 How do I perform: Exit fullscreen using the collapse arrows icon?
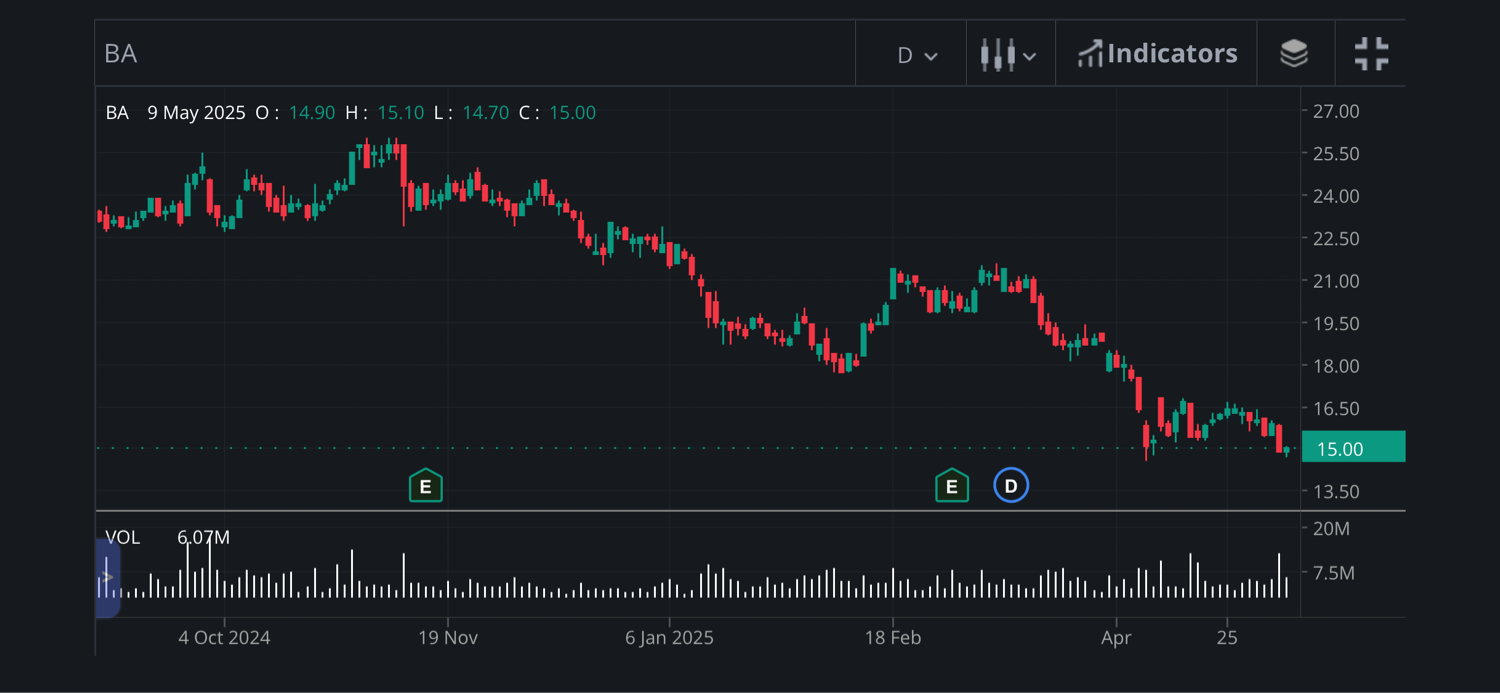[1371, 53]
